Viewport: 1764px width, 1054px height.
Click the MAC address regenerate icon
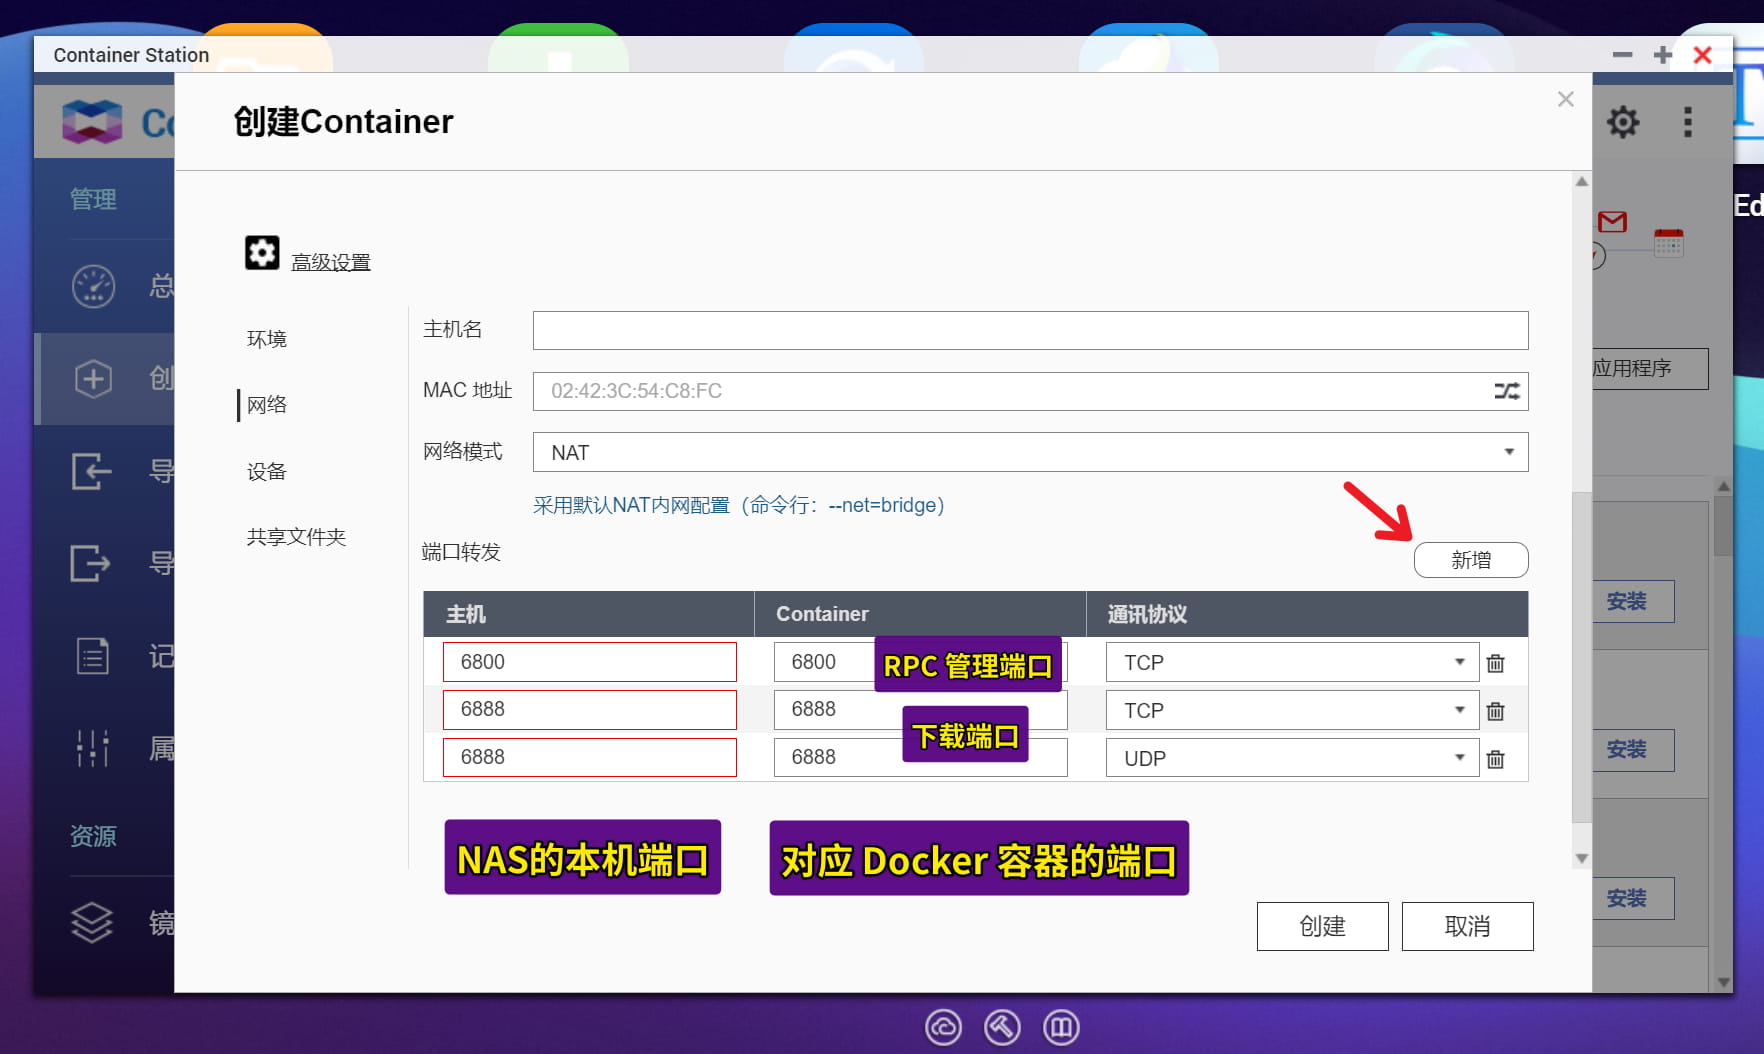click(1506, 391)
